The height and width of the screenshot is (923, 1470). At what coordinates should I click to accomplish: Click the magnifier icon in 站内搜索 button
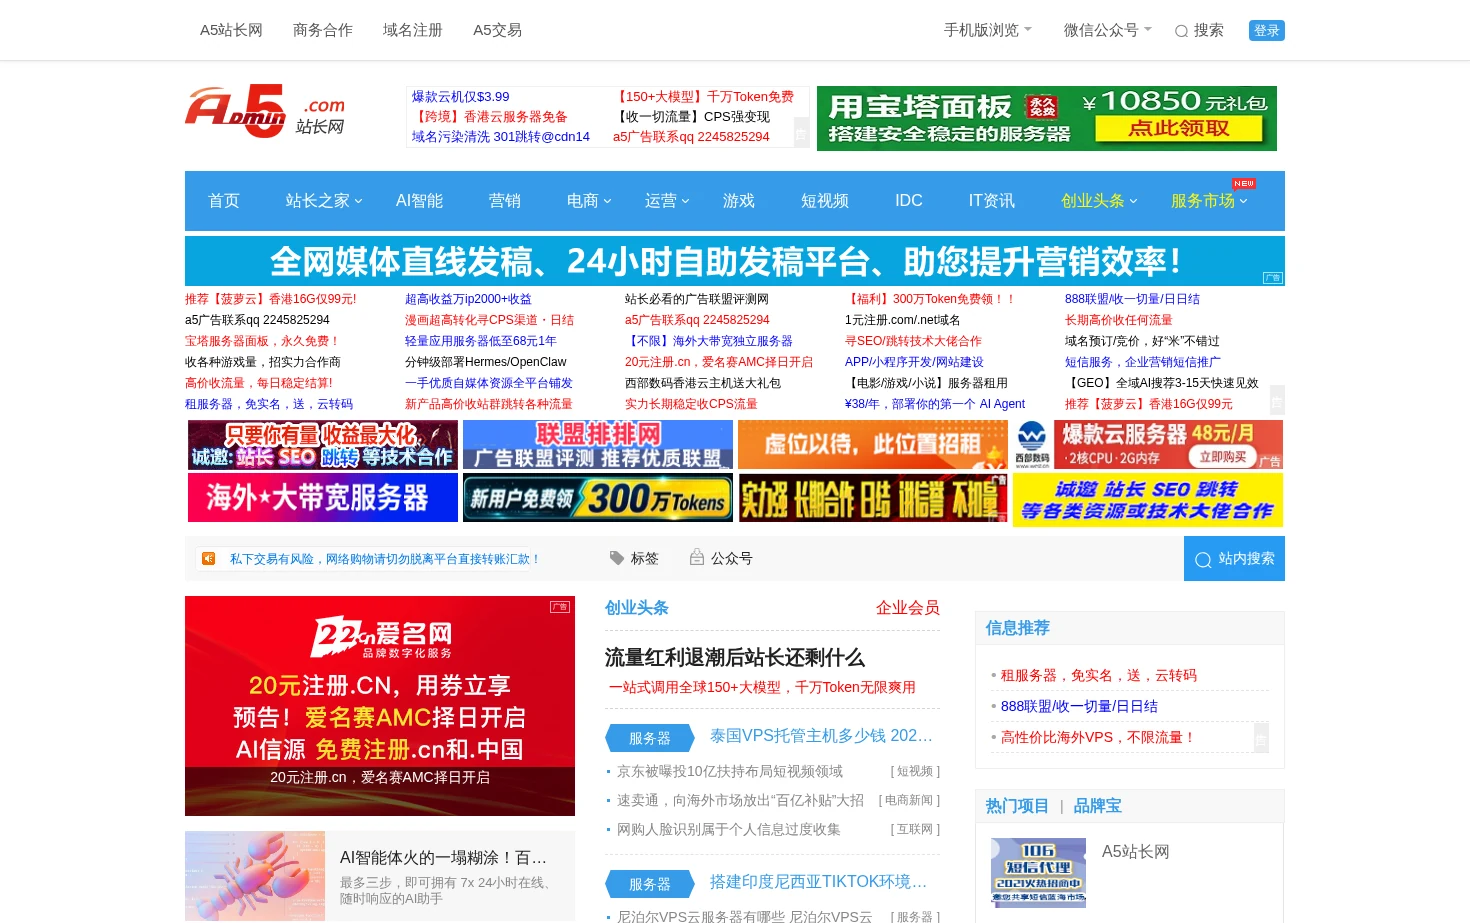tap(1203, 560)
